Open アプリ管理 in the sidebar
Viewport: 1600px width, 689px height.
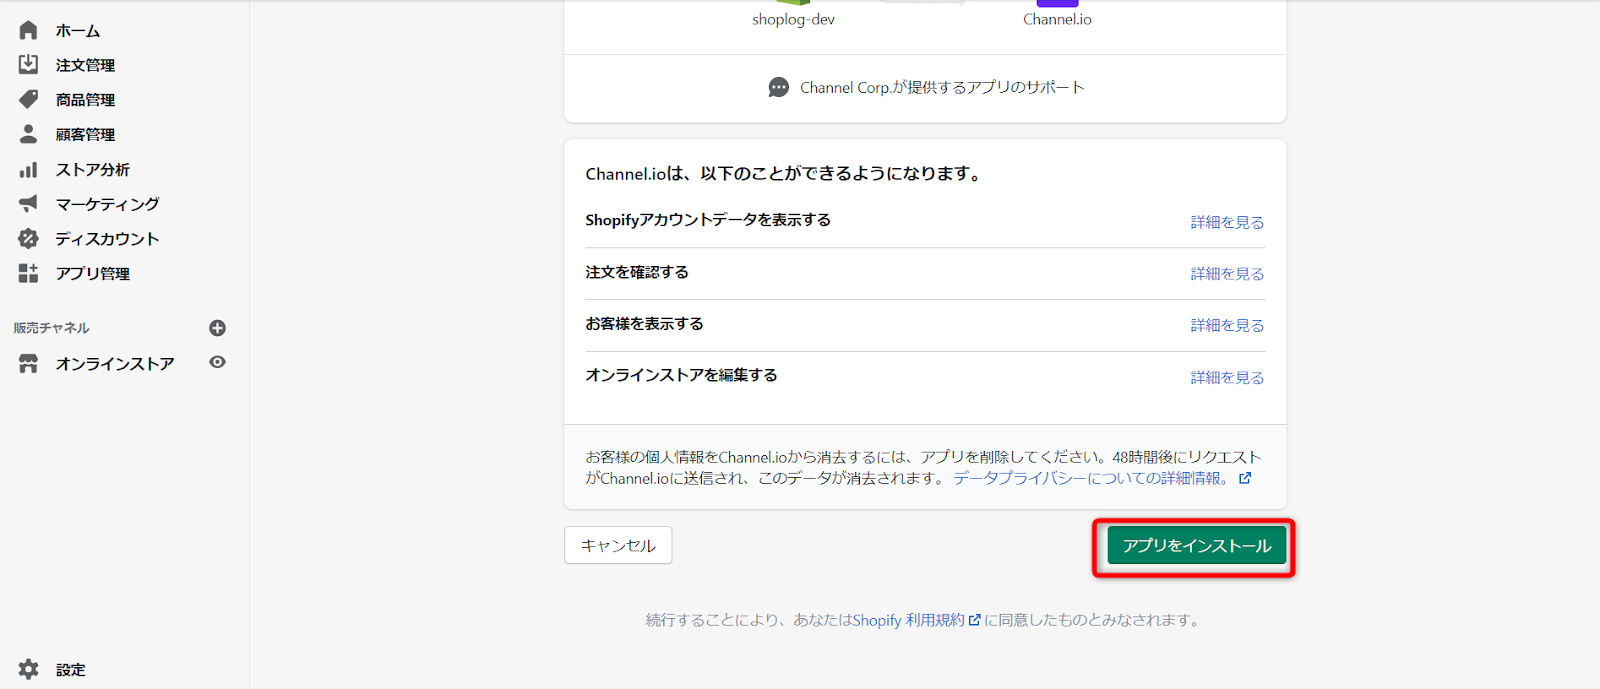pyautogui.click(x=93, y=273)
